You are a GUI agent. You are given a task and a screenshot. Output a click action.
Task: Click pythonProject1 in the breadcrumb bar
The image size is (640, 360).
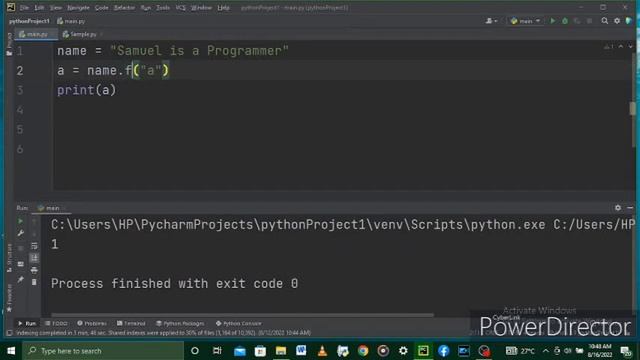tap(29, 21)
